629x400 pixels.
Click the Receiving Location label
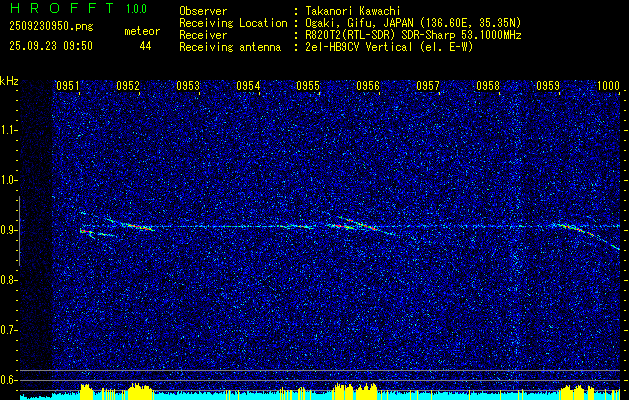[233, 23]
